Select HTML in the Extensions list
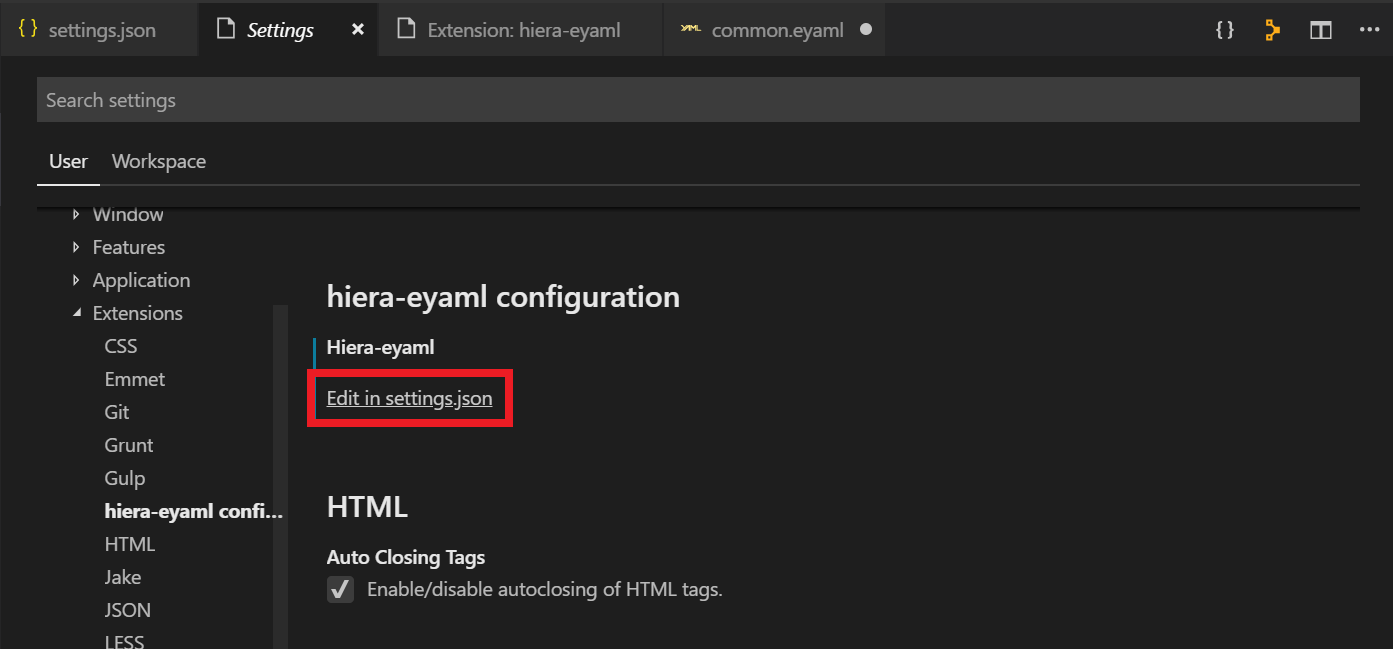The width and height of the screenshot is (1393, 649). click(129, 544)
